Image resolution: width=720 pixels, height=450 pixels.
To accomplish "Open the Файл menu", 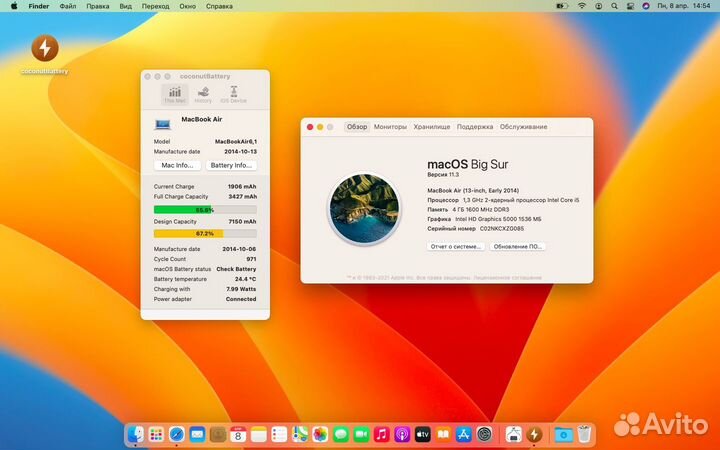I will point(68,6).
